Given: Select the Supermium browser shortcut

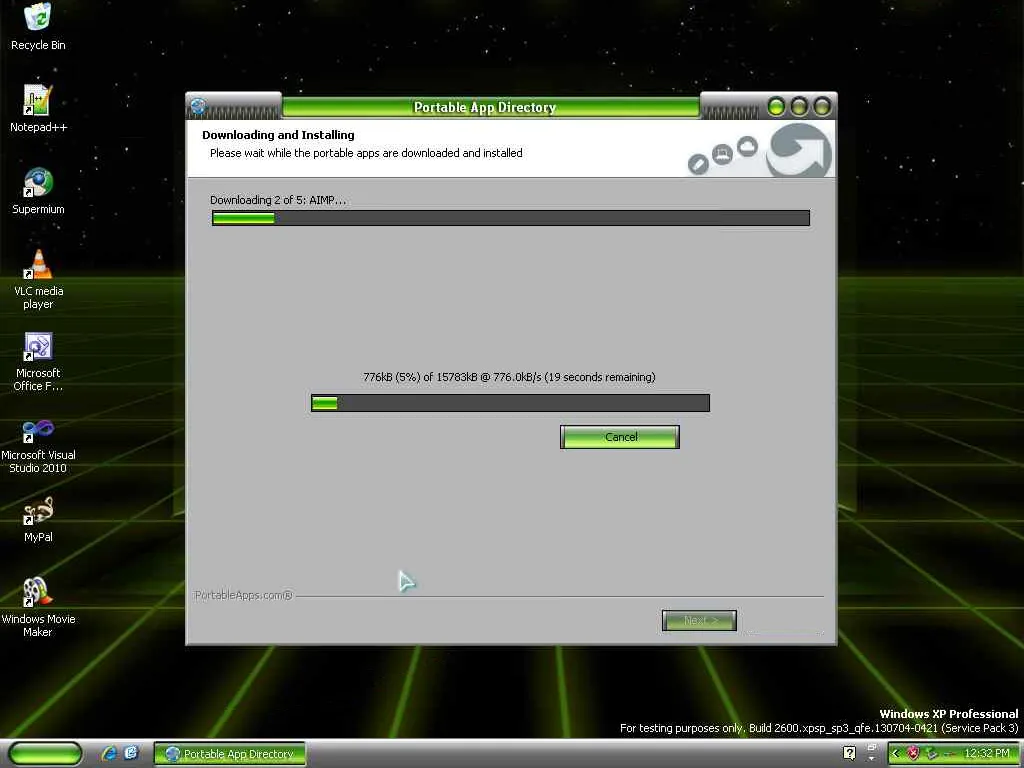Looking at the screenshot, I should coord(38,191).
